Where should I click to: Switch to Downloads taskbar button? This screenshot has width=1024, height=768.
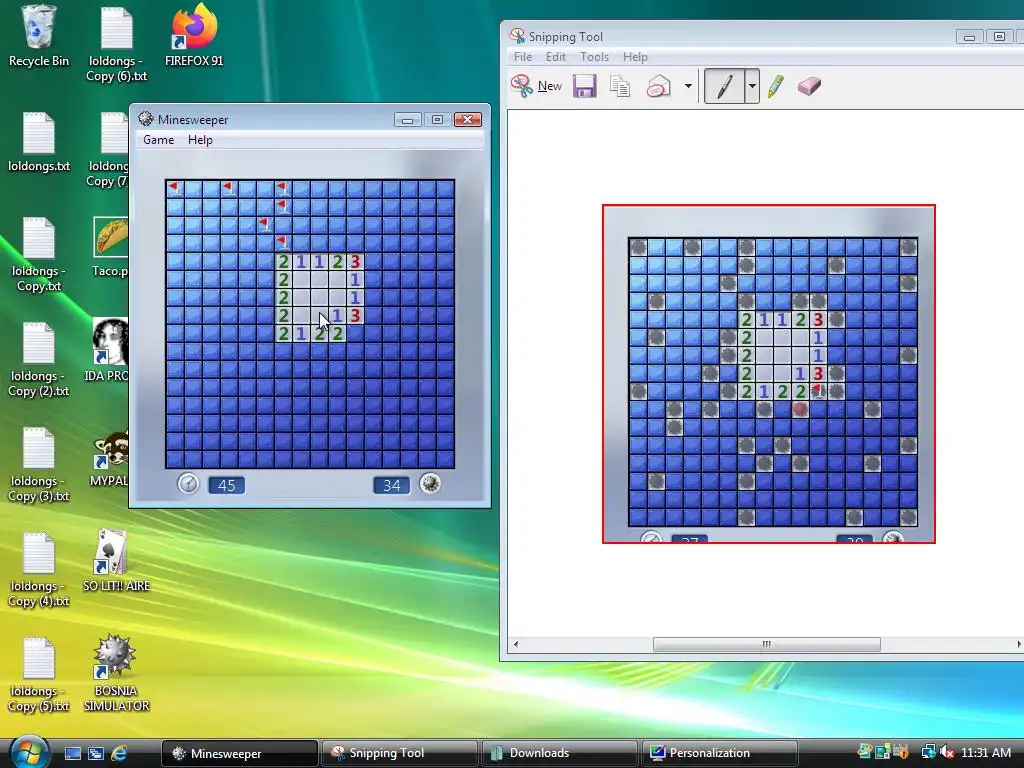[x=560, y=754]
